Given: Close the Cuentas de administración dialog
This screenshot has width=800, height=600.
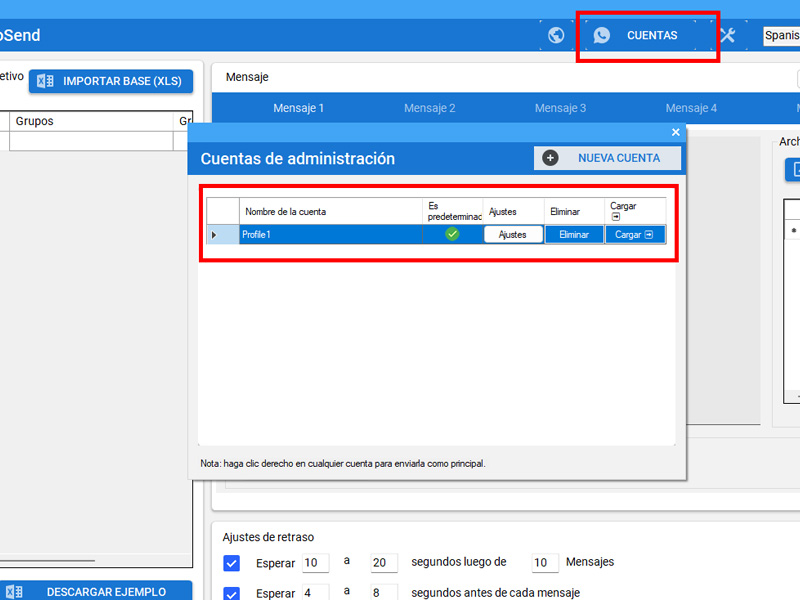Looking at the screenshot, I should (675, 132).
